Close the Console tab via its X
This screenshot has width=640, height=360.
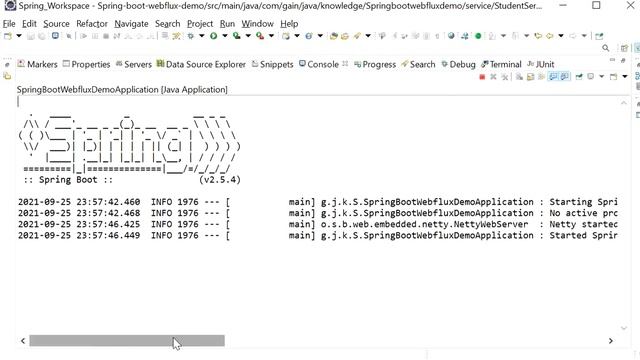[x=345, y=64]
